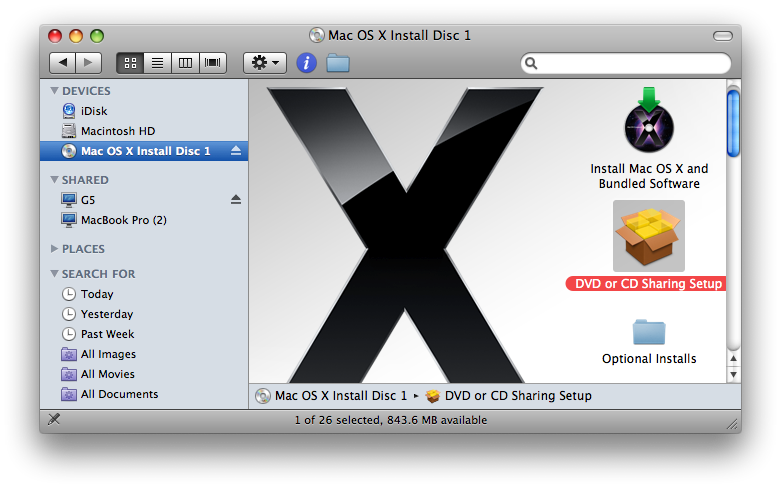Go back with the left arrow button
This screenshot has width=781, height=488.
pos(63,63)
